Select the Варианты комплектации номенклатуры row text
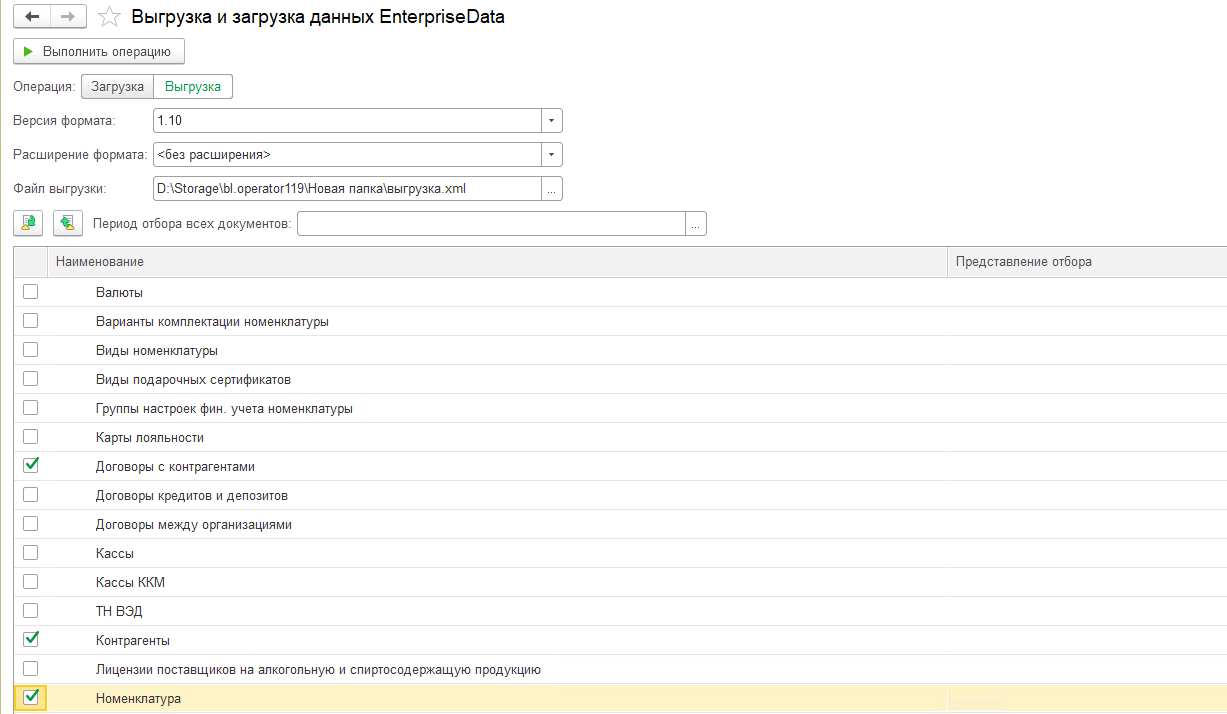The image size is (1227, 714). coord(212,322)
